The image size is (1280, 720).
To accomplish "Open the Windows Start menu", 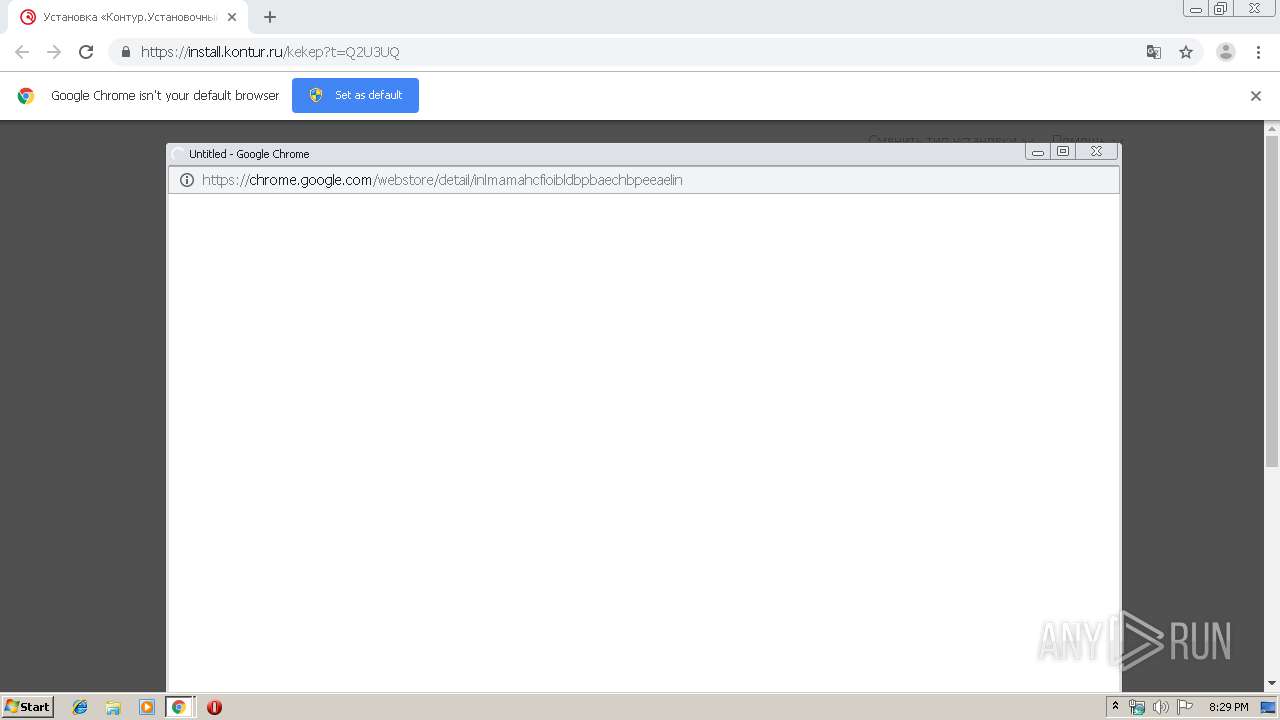I will [28, 706].
